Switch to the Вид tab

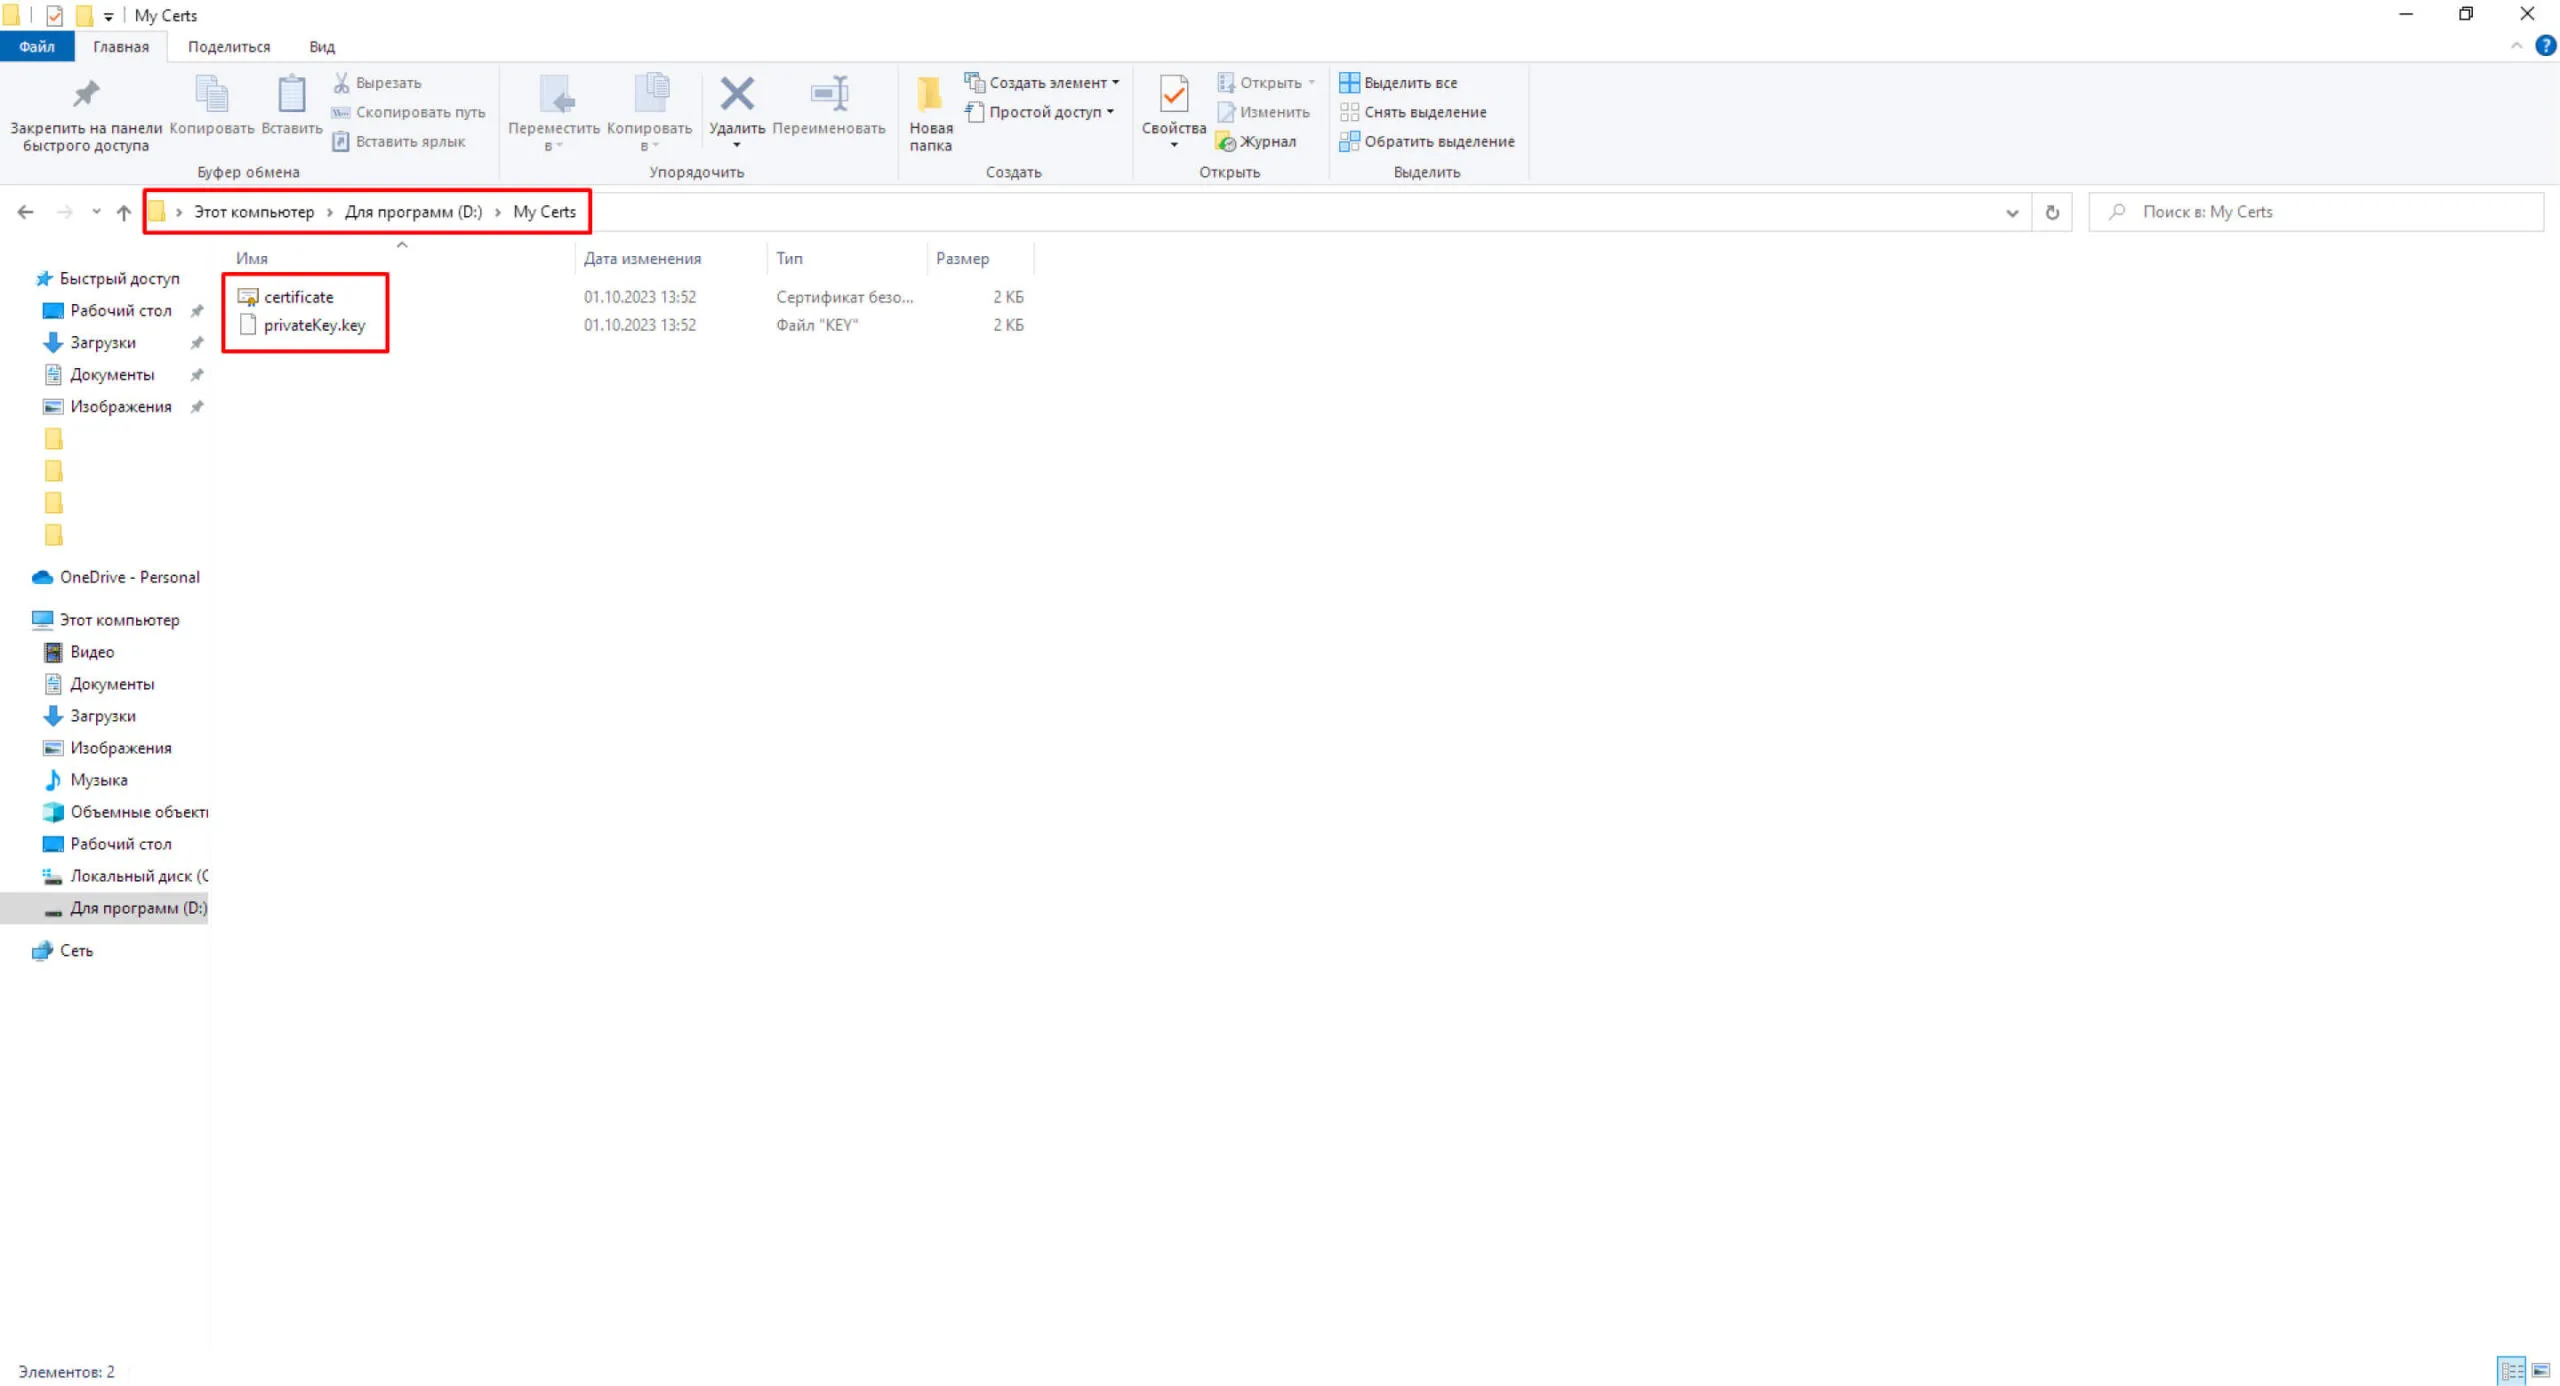click(x=322, y=46)
